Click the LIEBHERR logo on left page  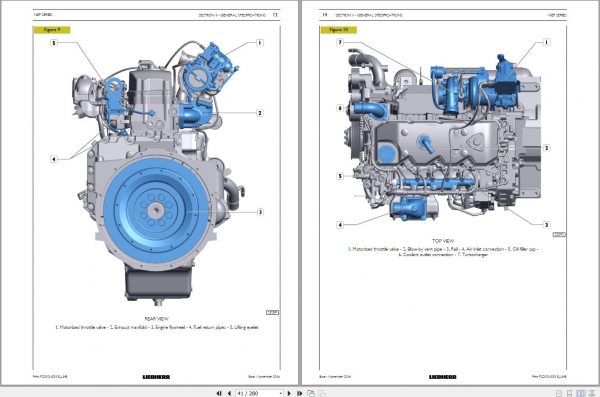coord(156,377)
